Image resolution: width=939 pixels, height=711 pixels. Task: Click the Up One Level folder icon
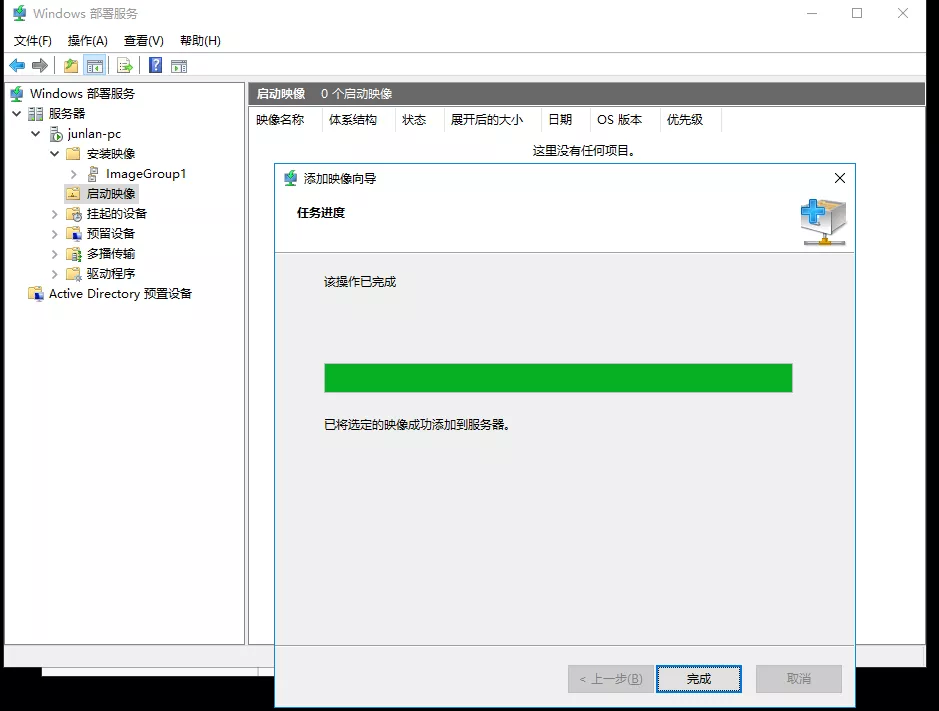(x=70, y=66)
